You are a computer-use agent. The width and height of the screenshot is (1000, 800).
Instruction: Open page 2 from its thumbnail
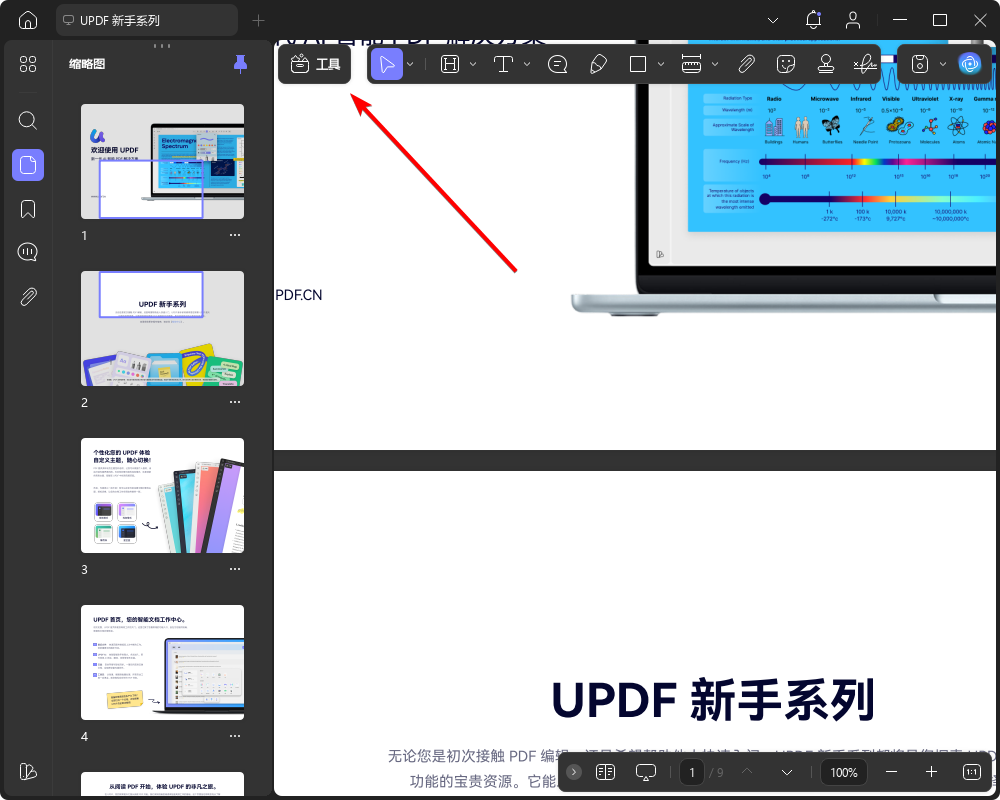162,327
